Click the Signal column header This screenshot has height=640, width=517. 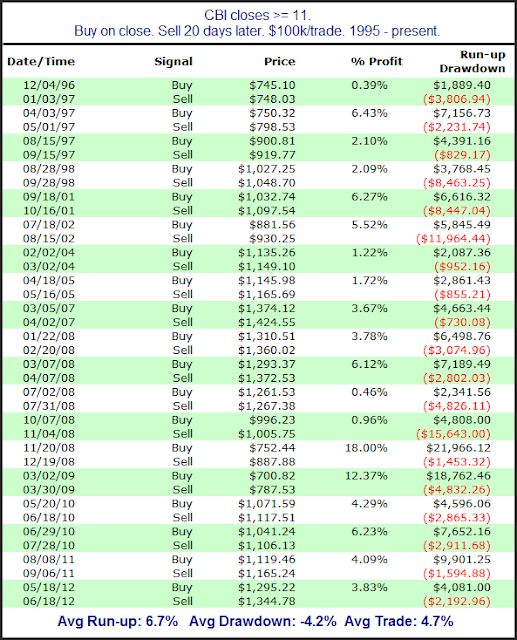(173, 62)
